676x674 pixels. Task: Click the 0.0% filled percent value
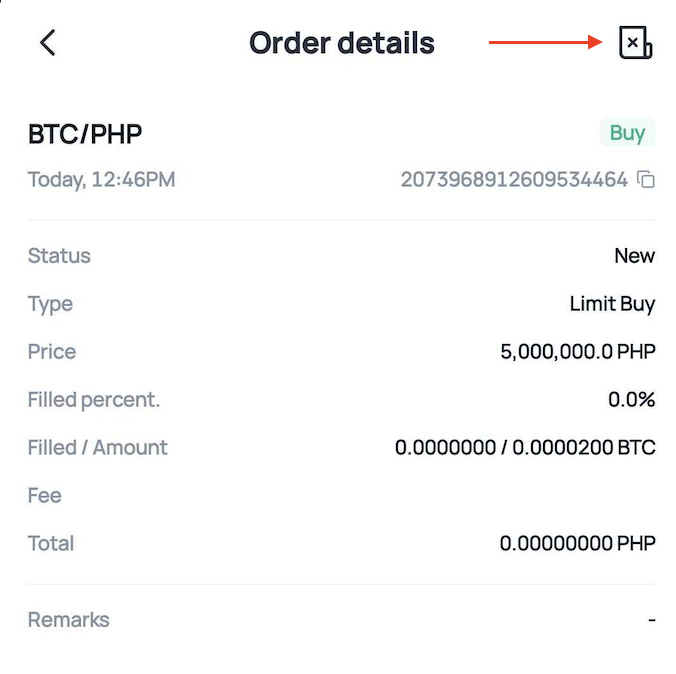coord(631,400)
